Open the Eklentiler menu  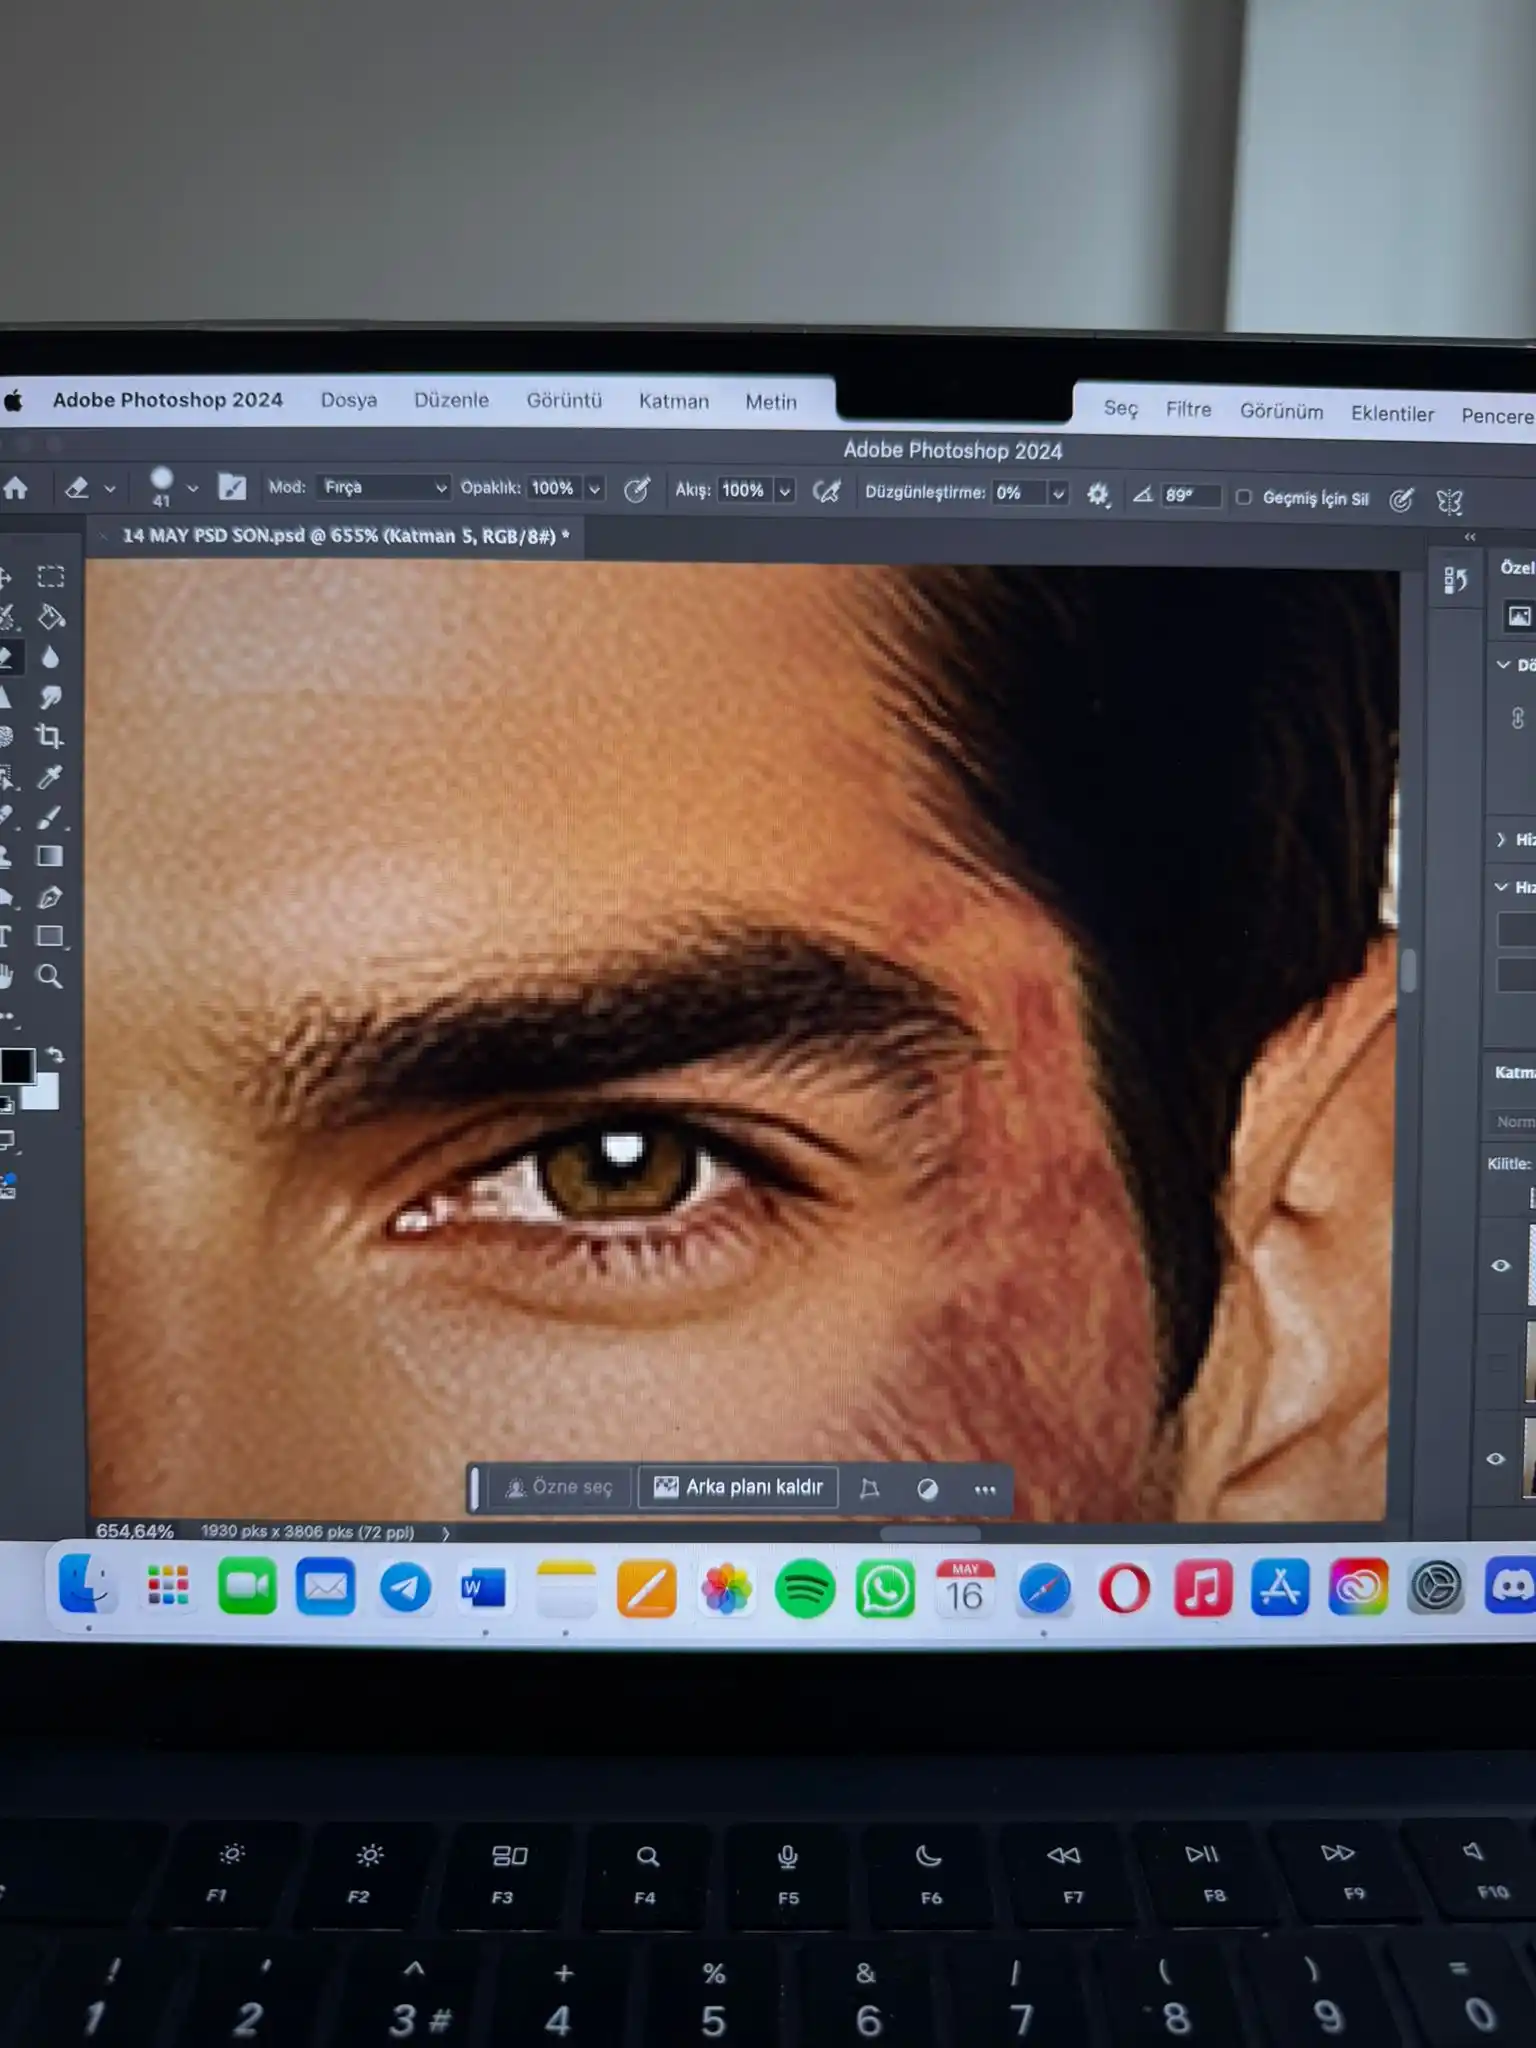[1392, 414]
